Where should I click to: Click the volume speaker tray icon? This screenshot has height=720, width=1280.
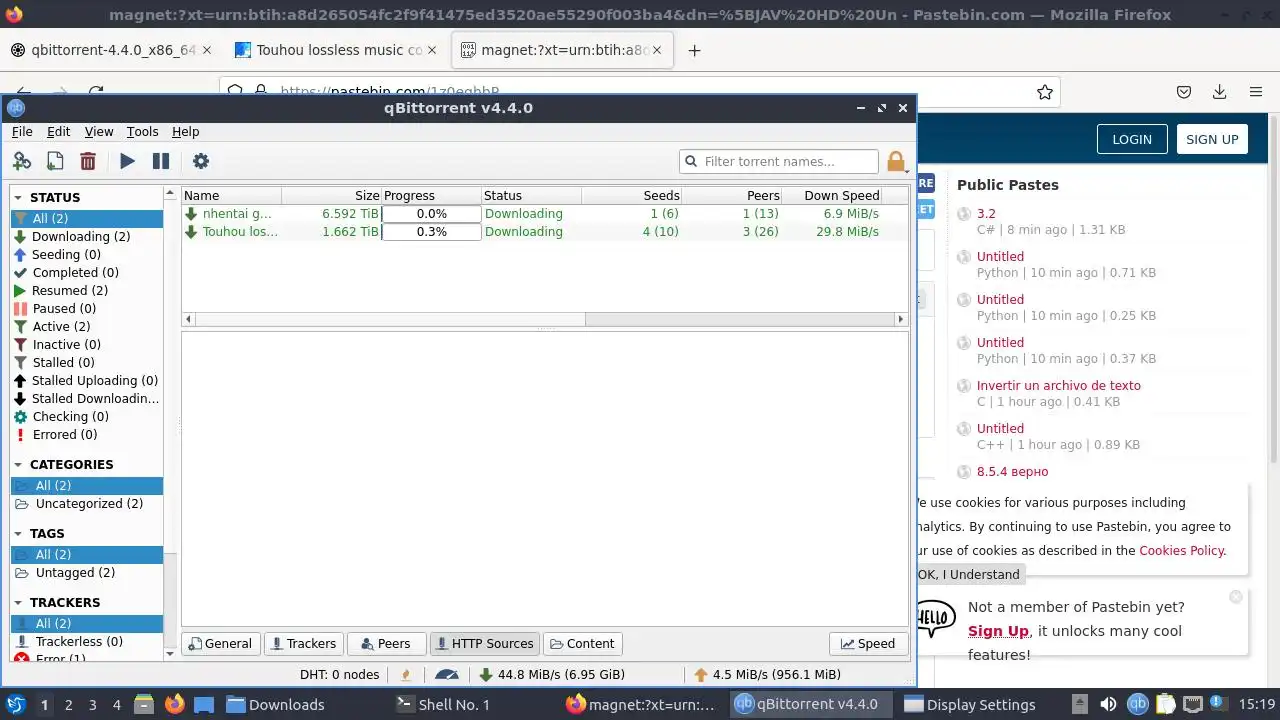1108,704
